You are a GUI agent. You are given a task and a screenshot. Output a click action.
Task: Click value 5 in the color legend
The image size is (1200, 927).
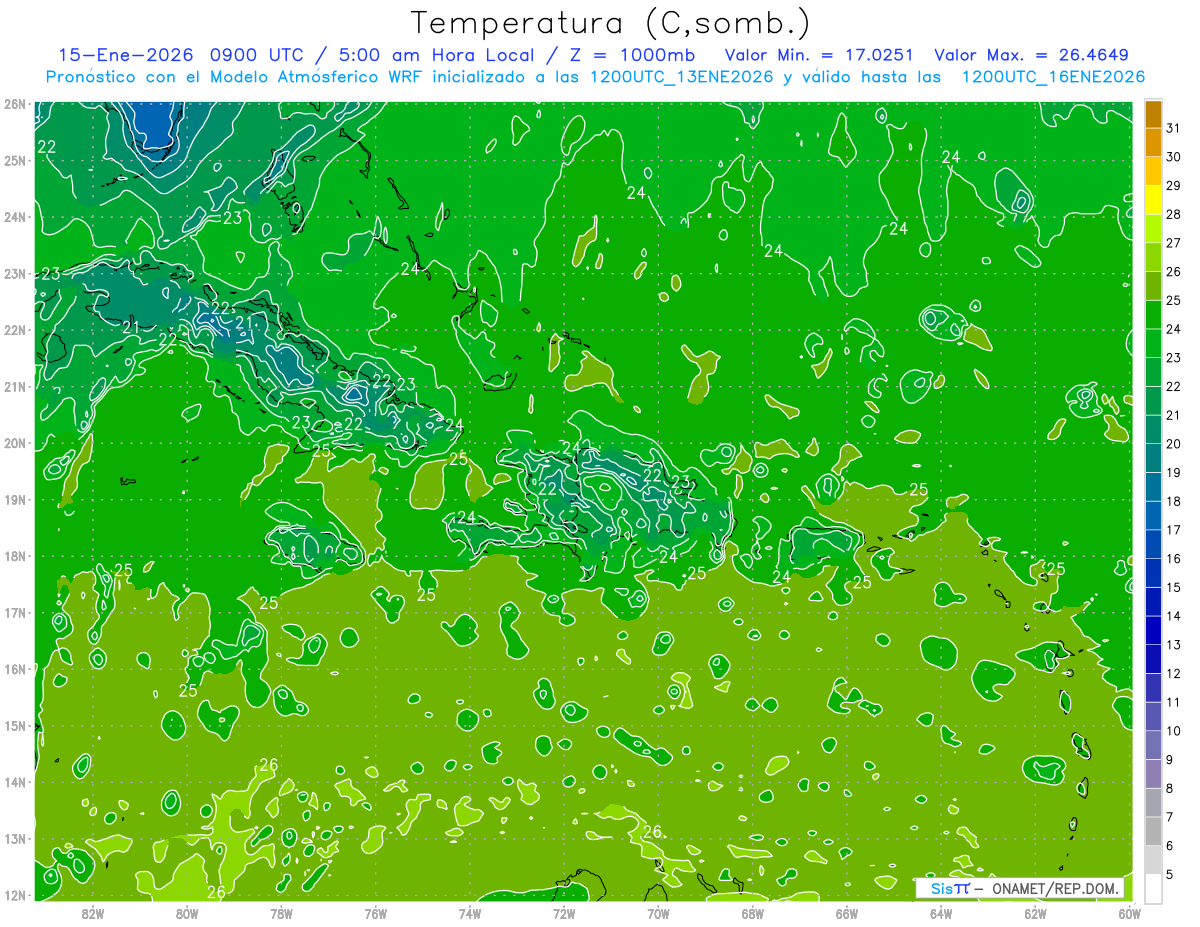1170,874
